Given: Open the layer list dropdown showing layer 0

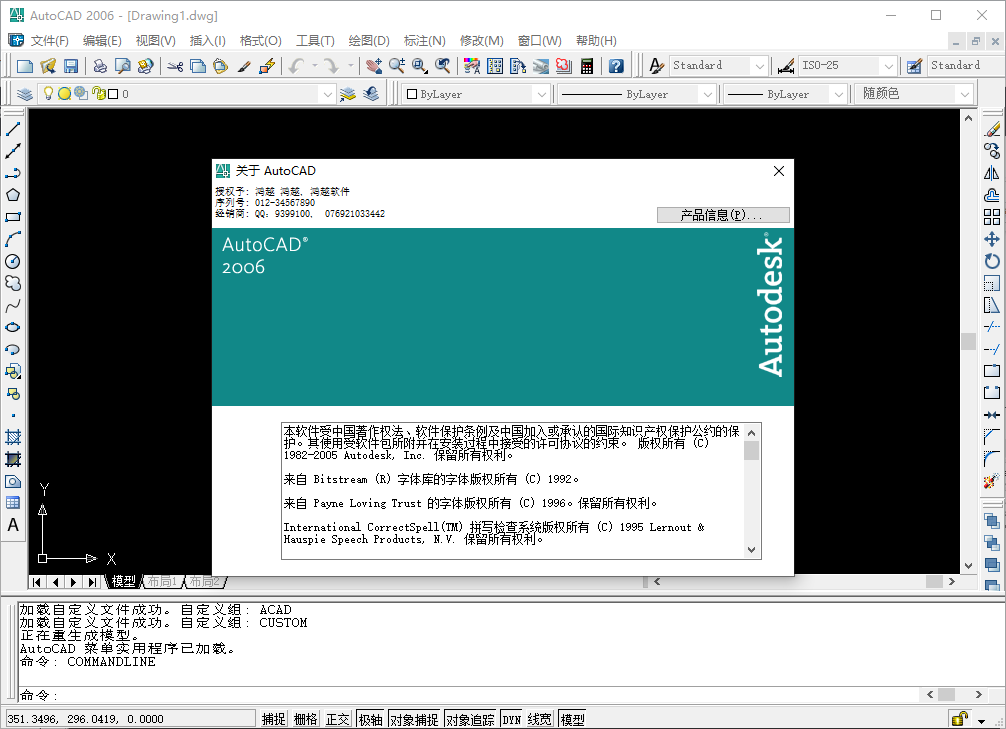Looking at the screenshot, I should click(x=330, y=93).
